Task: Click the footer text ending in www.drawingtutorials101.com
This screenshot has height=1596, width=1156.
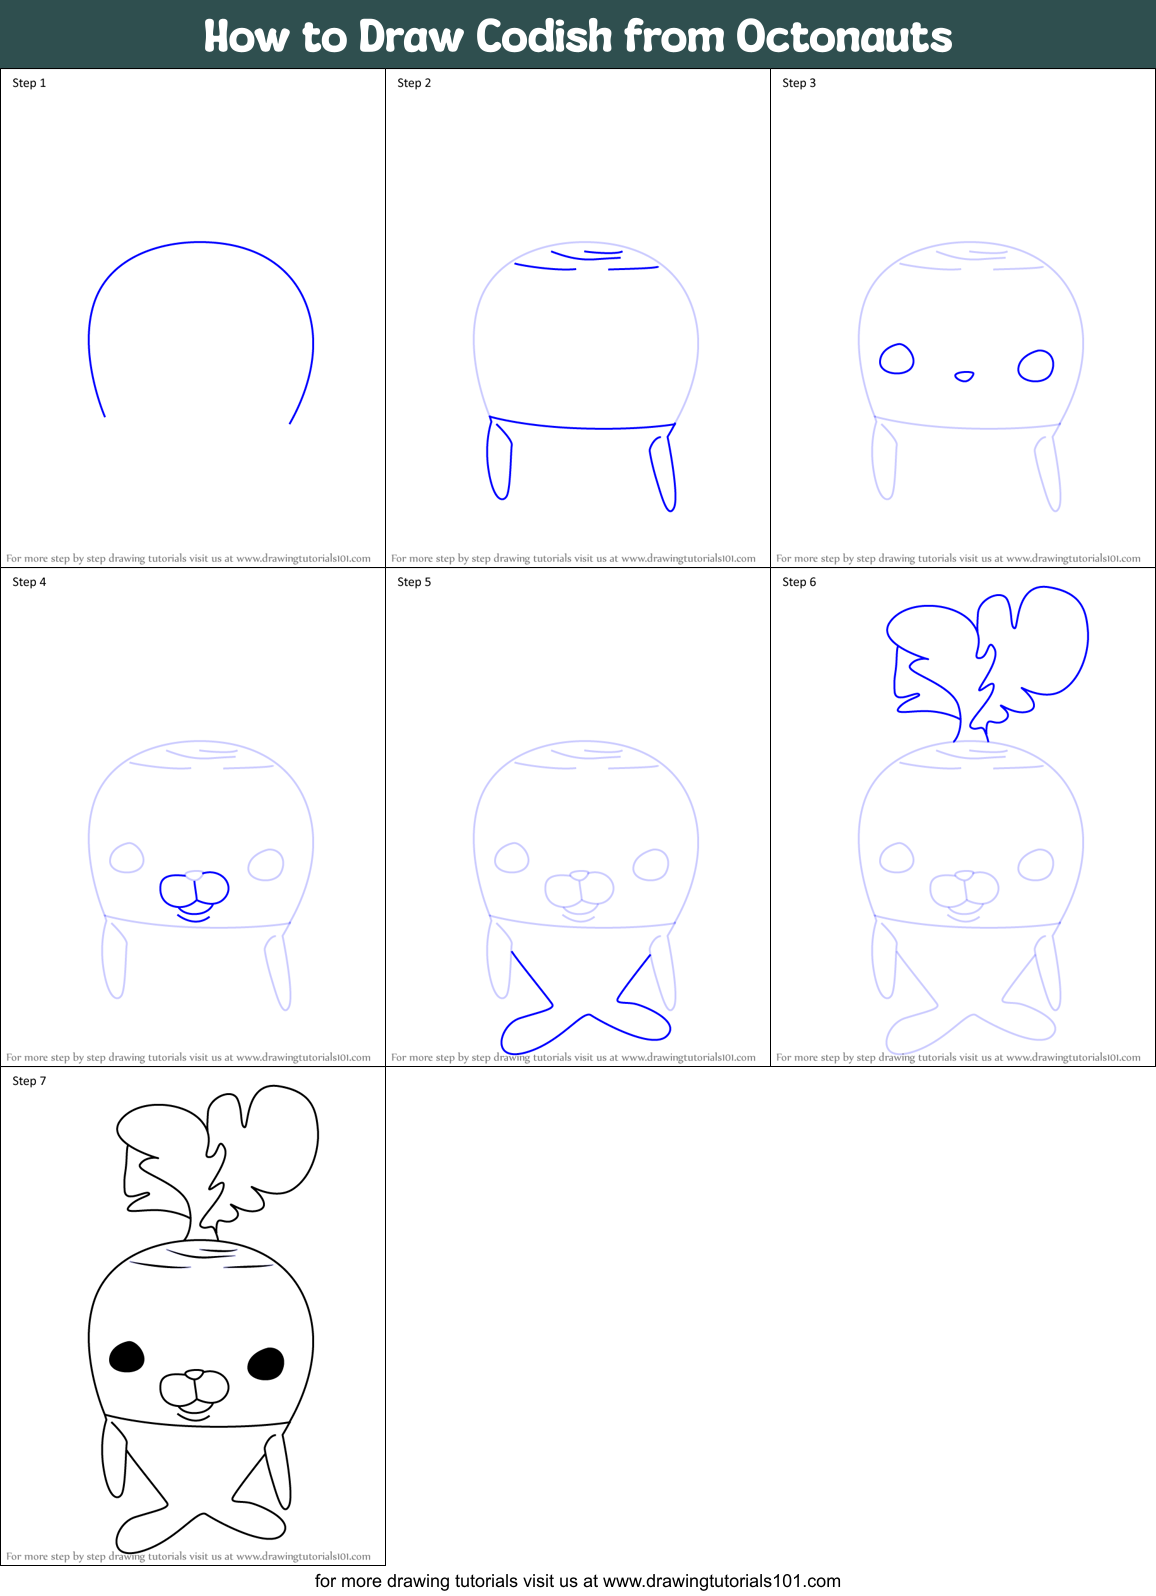Action: (x=578, y=1581)
